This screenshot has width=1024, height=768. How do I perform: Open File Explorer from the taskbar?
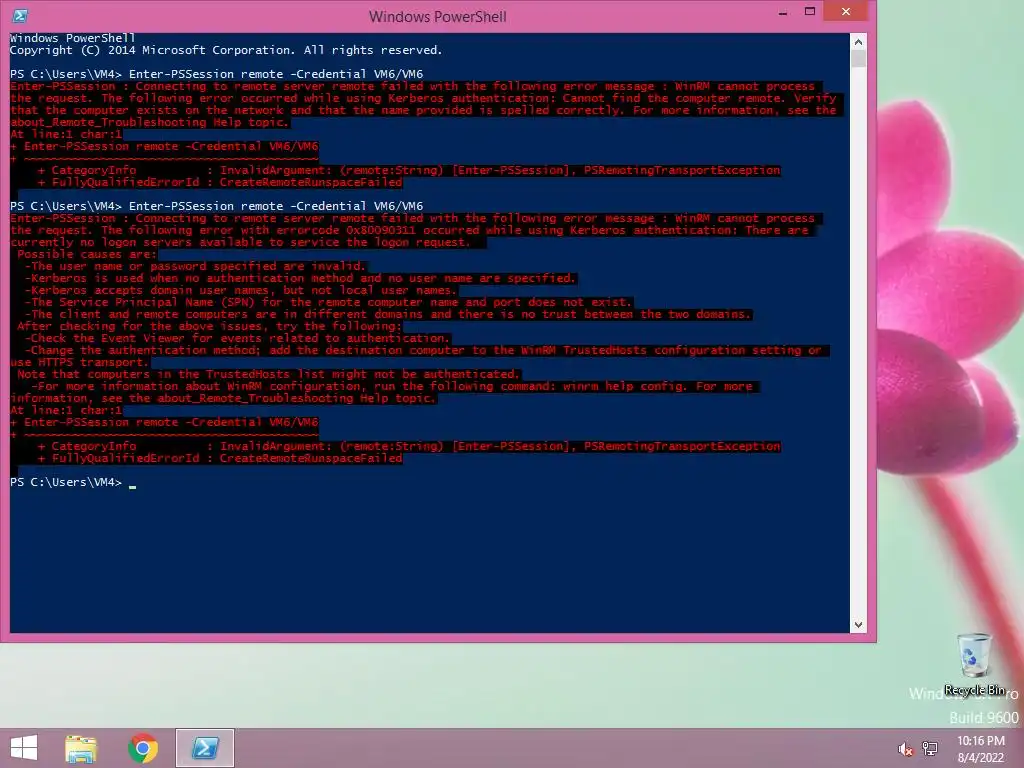pos(81,748)
